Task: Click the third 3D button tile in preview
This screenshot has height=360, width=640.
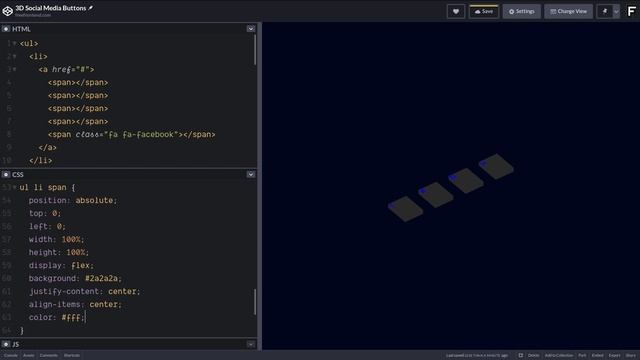Action: (x=466, y=180)
